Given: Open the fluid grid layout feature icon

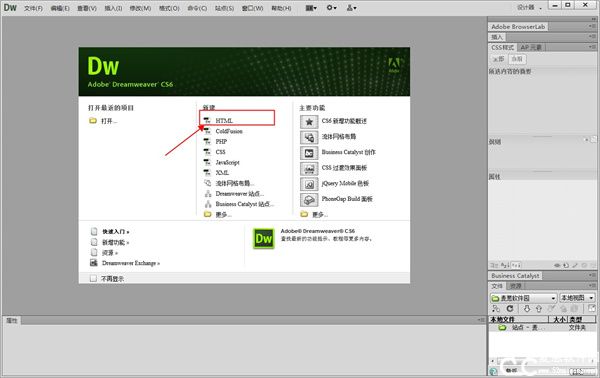Looking at the screenshot, I should [x=309, y=137].
